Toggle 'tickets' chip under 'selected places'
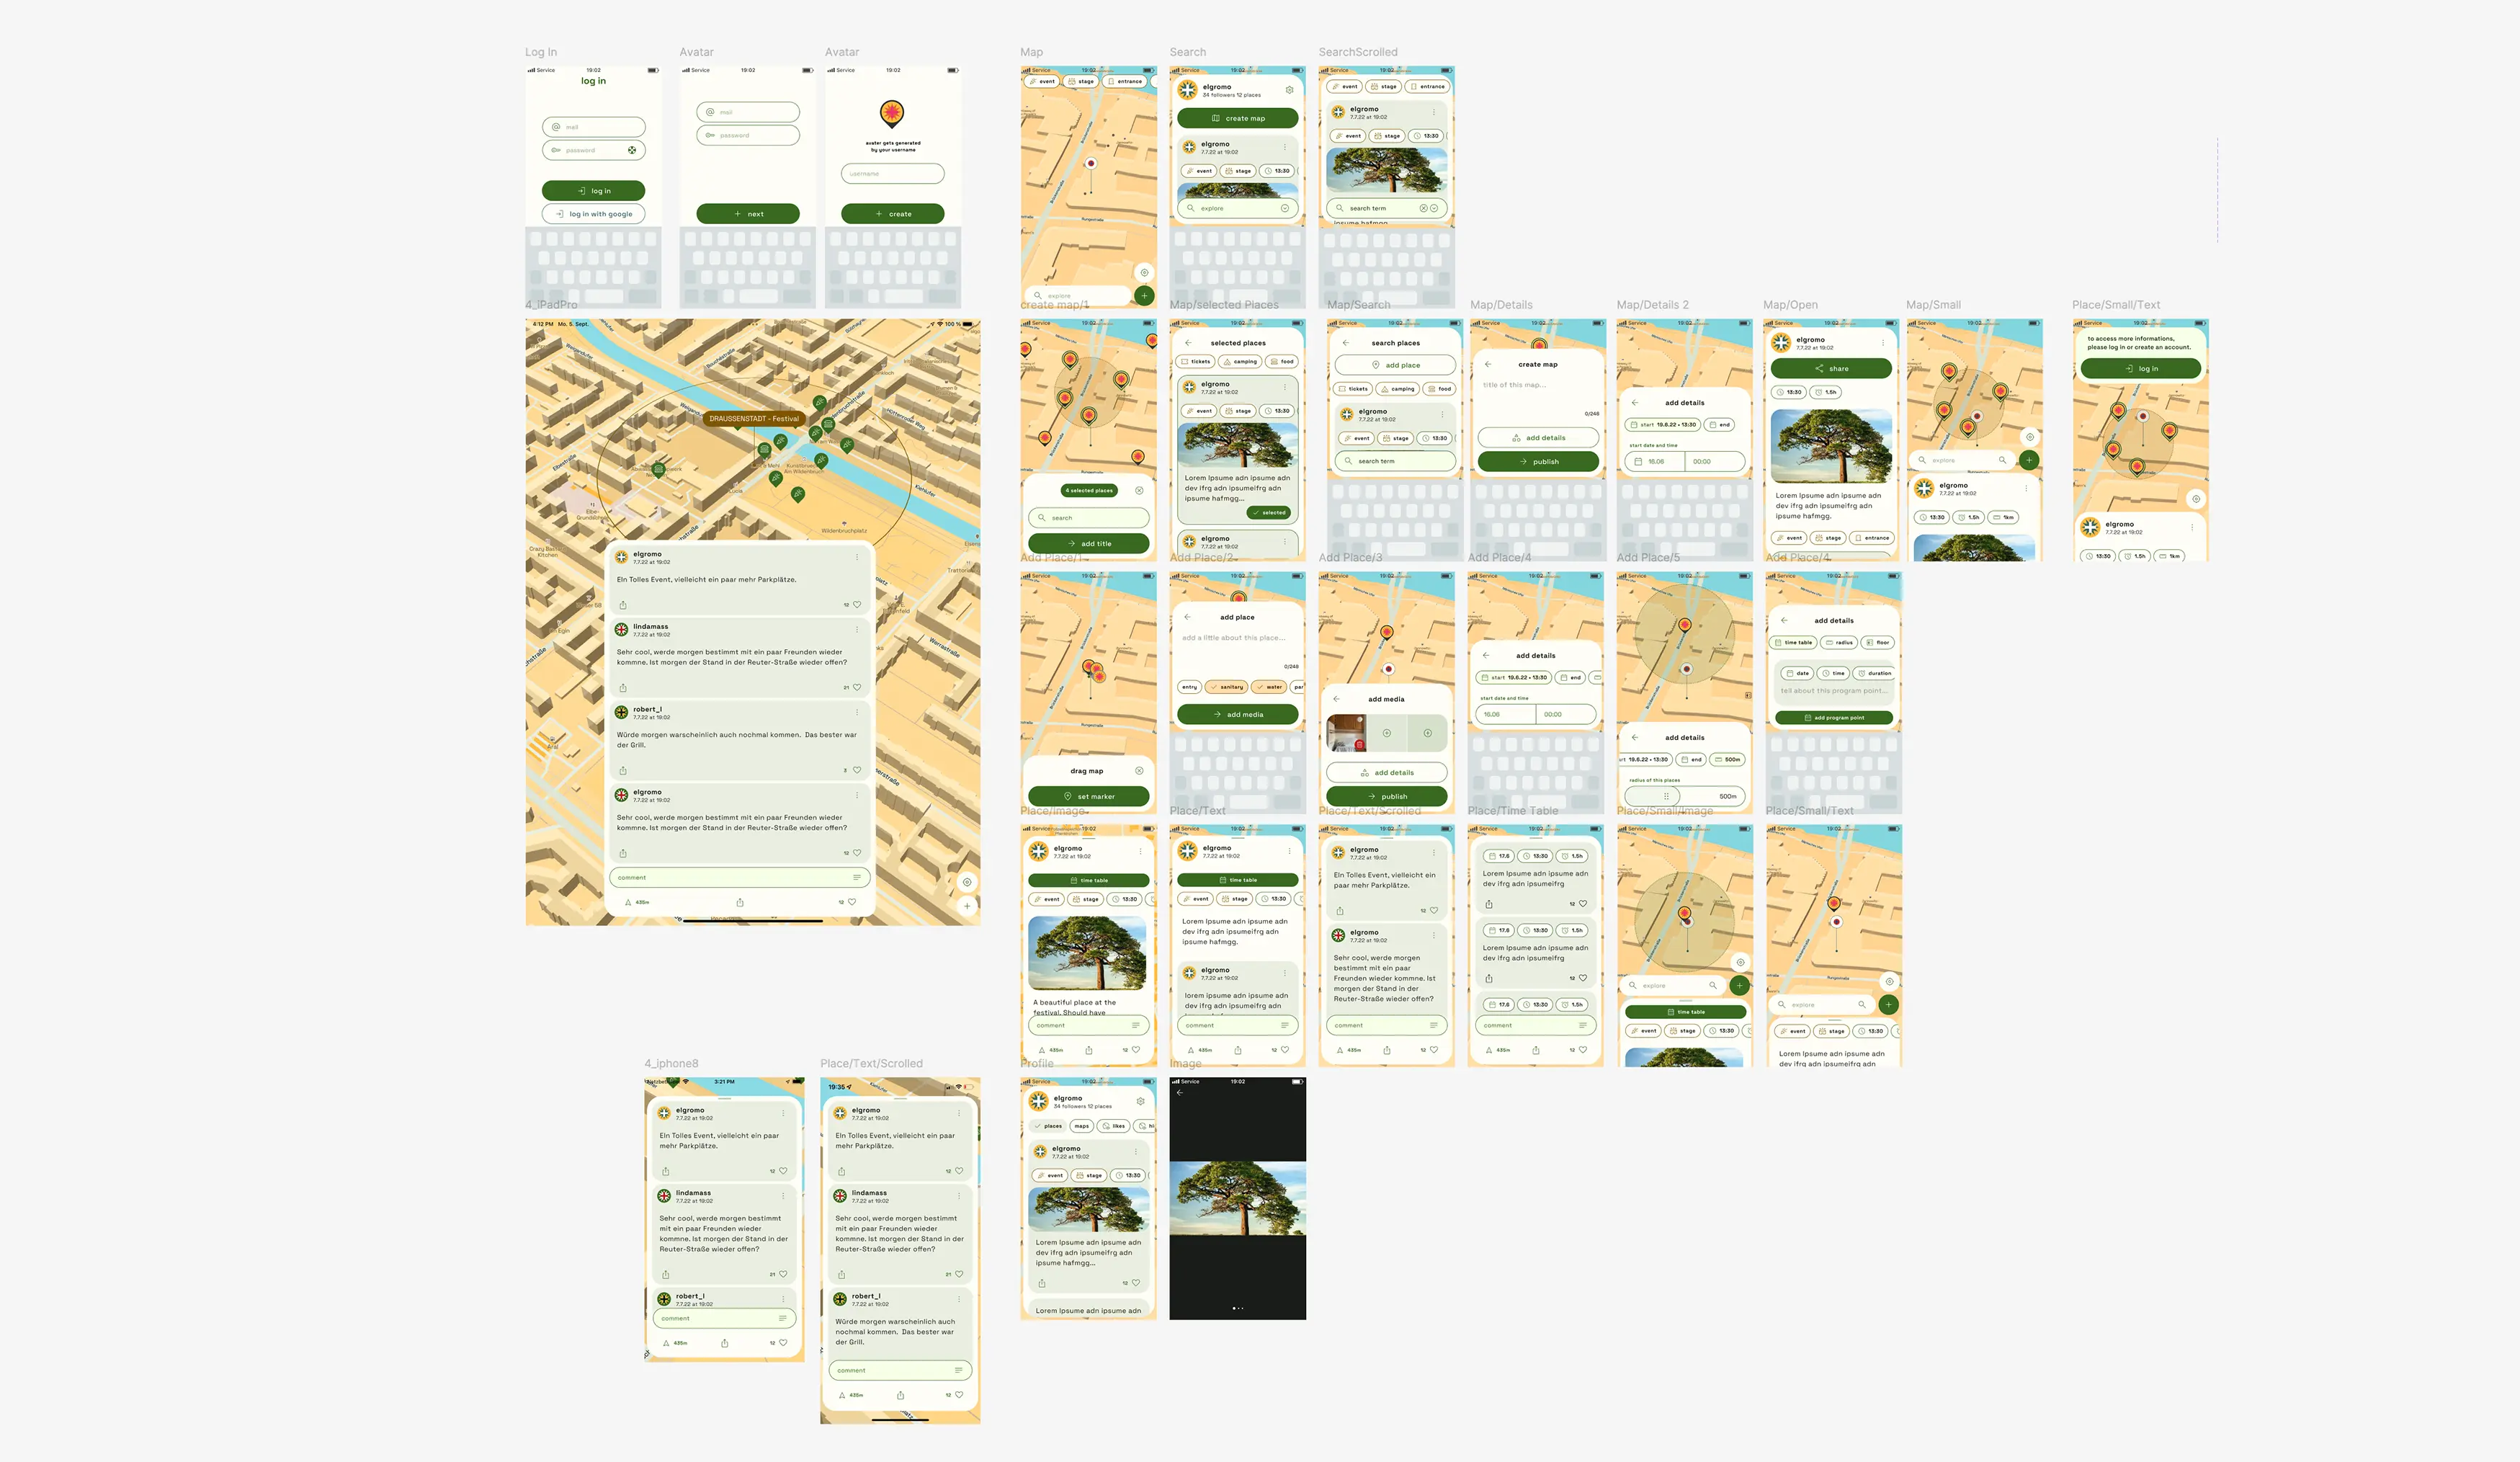Viewport: 2520px width, 1462px height. point(1196,361)
